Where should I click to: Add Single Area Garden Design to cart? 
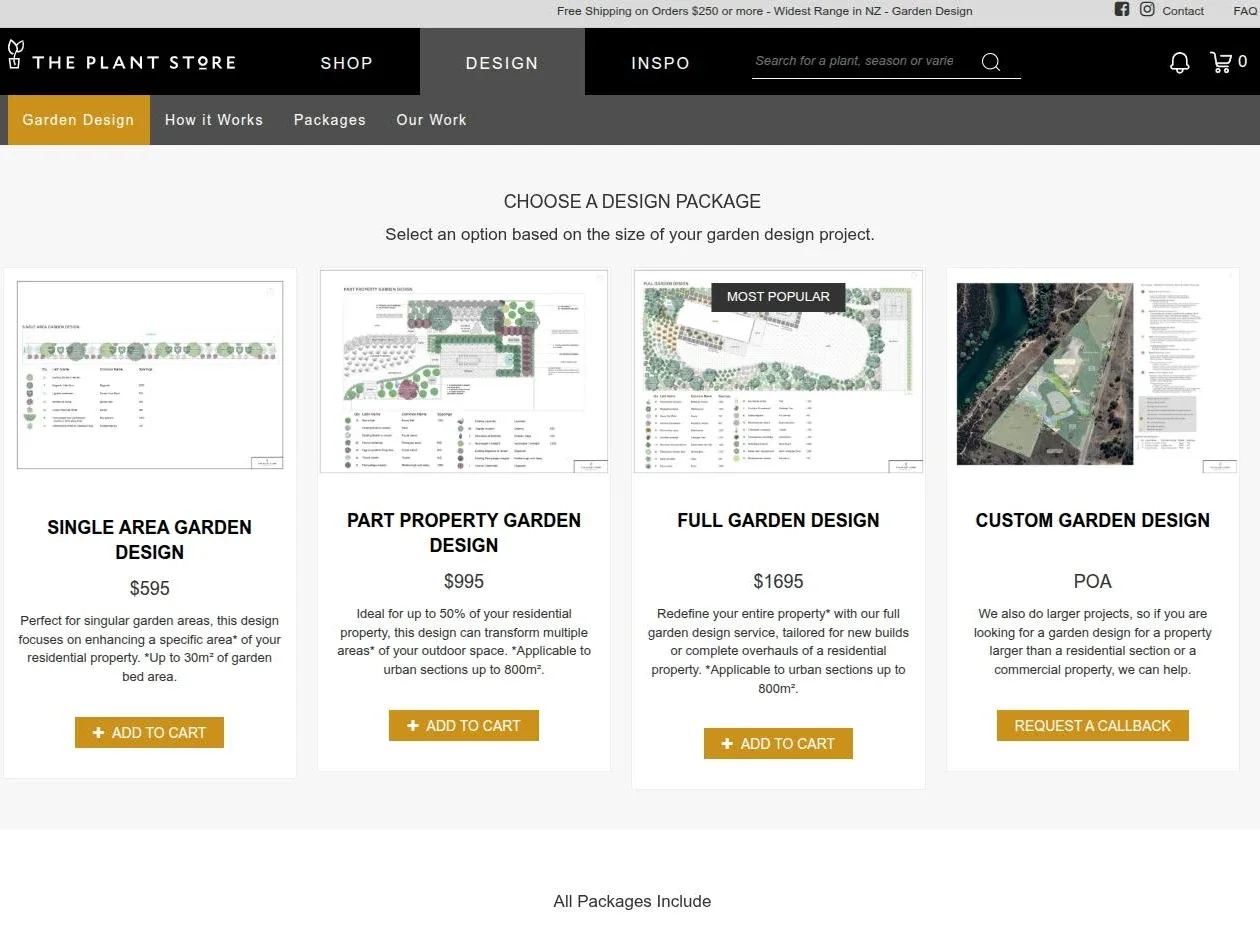click(149, 732)
